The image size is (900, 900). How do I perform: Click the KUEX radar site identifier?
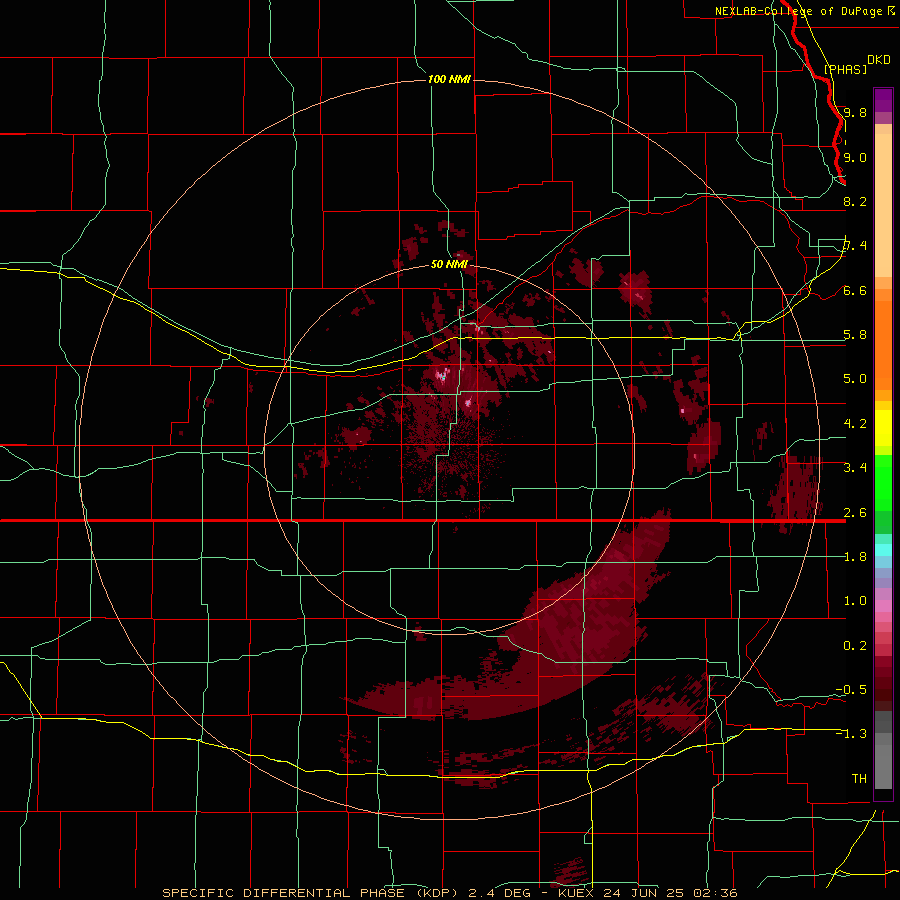click(x=575, y=893)
